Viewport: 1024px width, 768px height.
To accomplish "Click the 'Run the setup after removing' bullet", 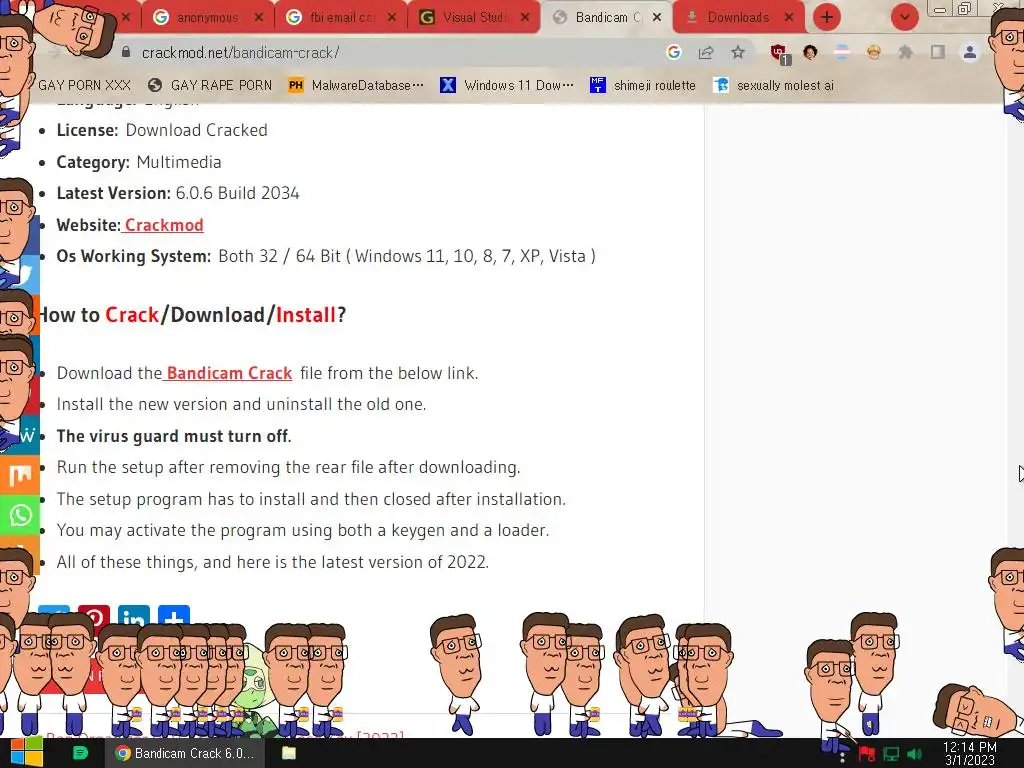I will pos(288,468).
